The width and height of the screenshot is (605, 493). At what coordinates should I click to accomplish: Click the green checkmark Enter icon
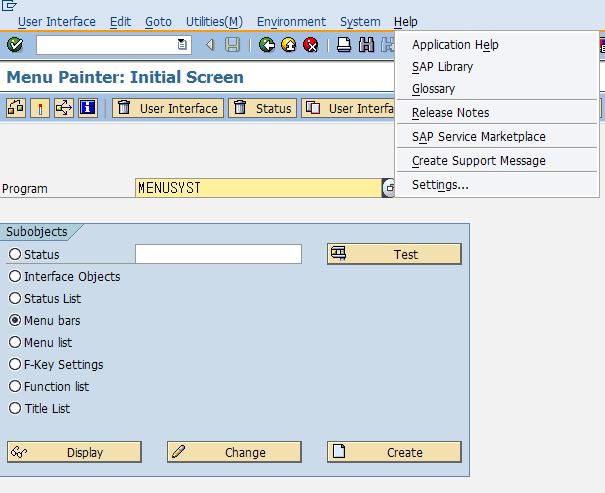click(x=15, y=45)
